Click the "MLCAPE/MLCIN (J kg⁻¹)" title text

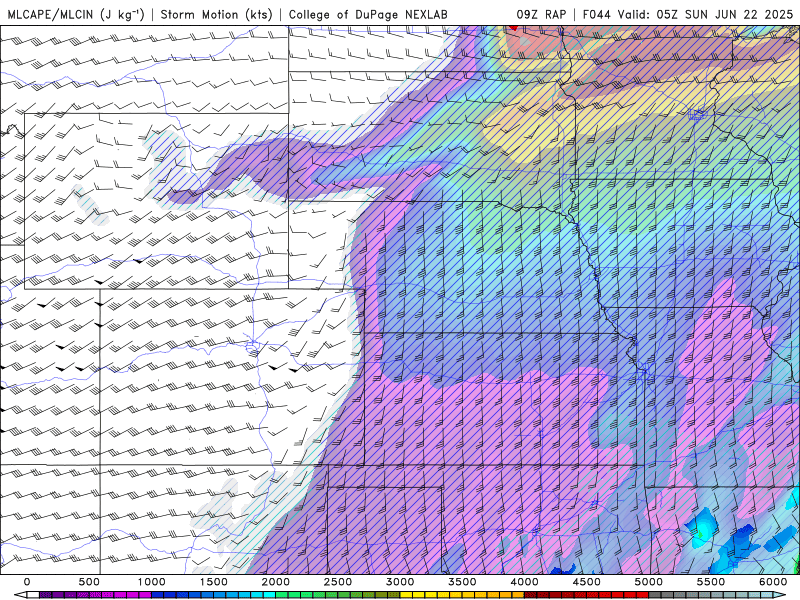76,14
